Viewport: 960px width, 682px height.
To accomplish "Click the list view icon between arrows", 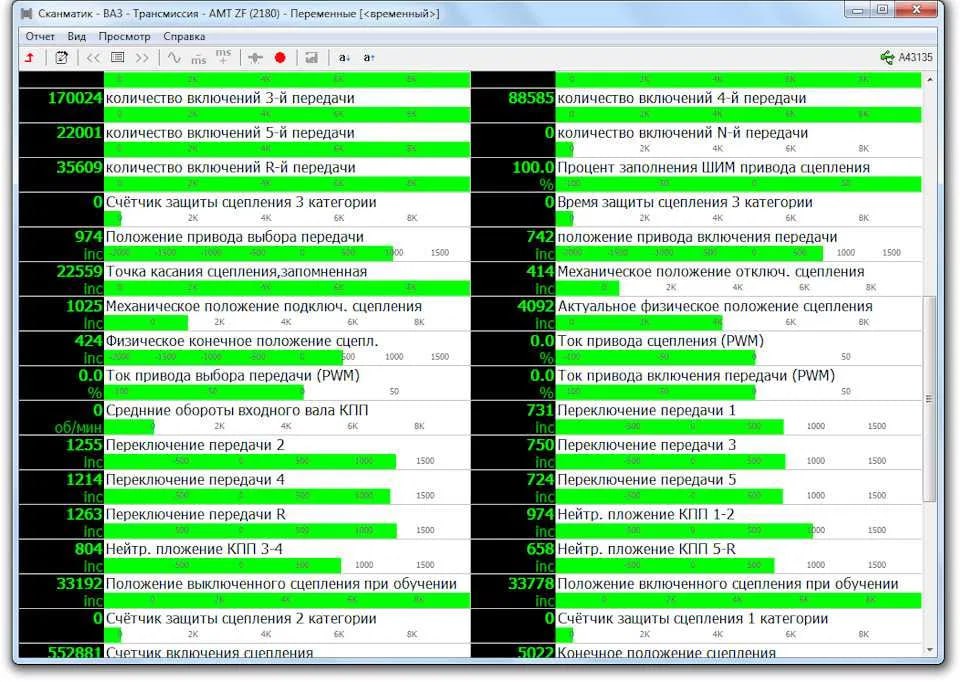I will point(118,58).
